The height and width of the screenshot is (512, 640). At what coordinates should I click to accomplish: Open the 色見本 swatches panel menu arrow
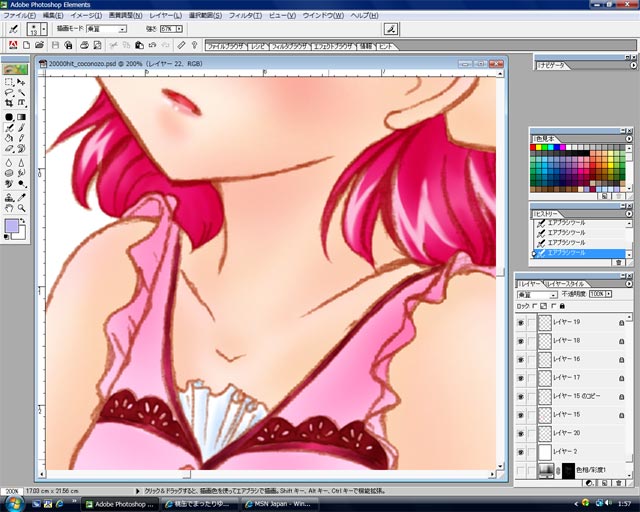click(629, 139)
